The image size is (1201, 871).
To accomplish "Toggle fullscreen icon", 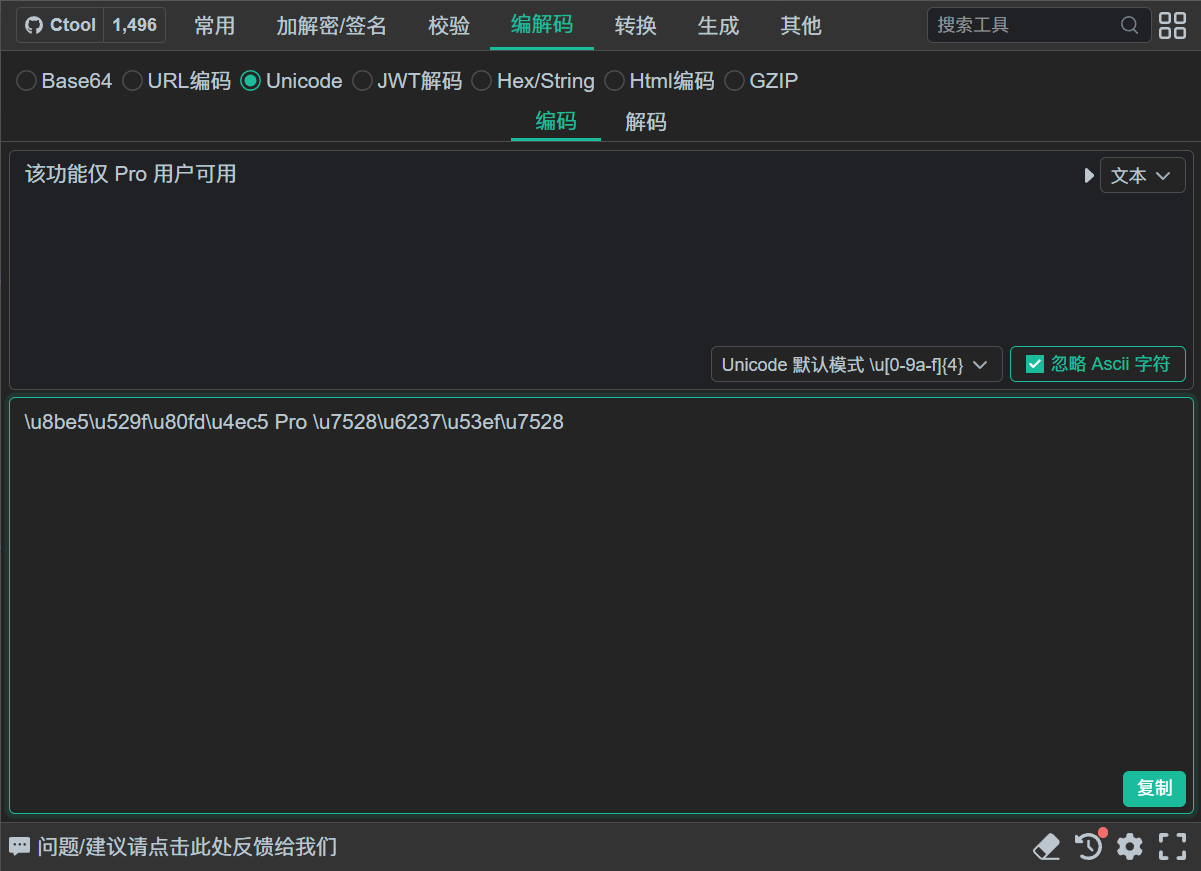I will coord(1172,847).
